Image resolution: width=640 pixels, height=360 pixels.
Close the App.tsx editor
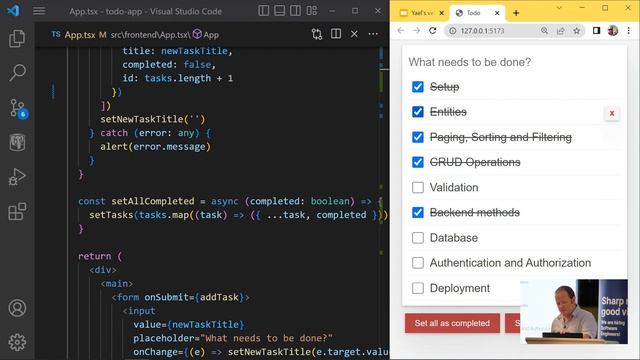(354, 34)
